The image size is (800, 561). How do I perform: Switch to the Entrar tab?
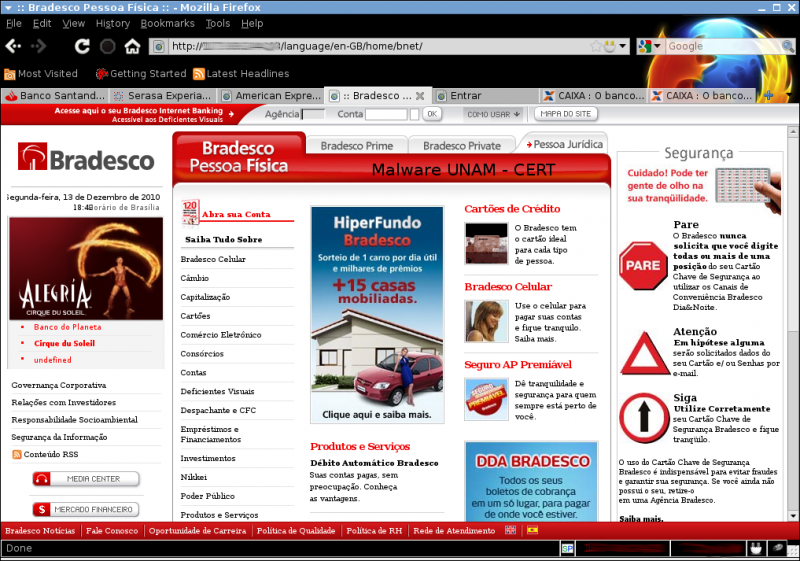(x=486, y=96)
